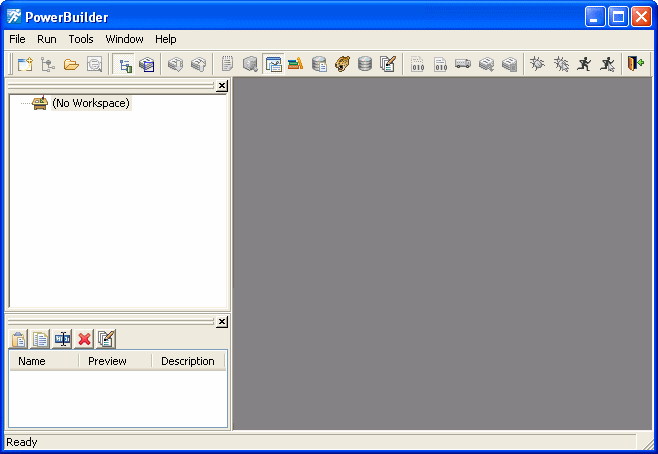
Task: Close the Clip window panel
Action: [x=222, y=322]
